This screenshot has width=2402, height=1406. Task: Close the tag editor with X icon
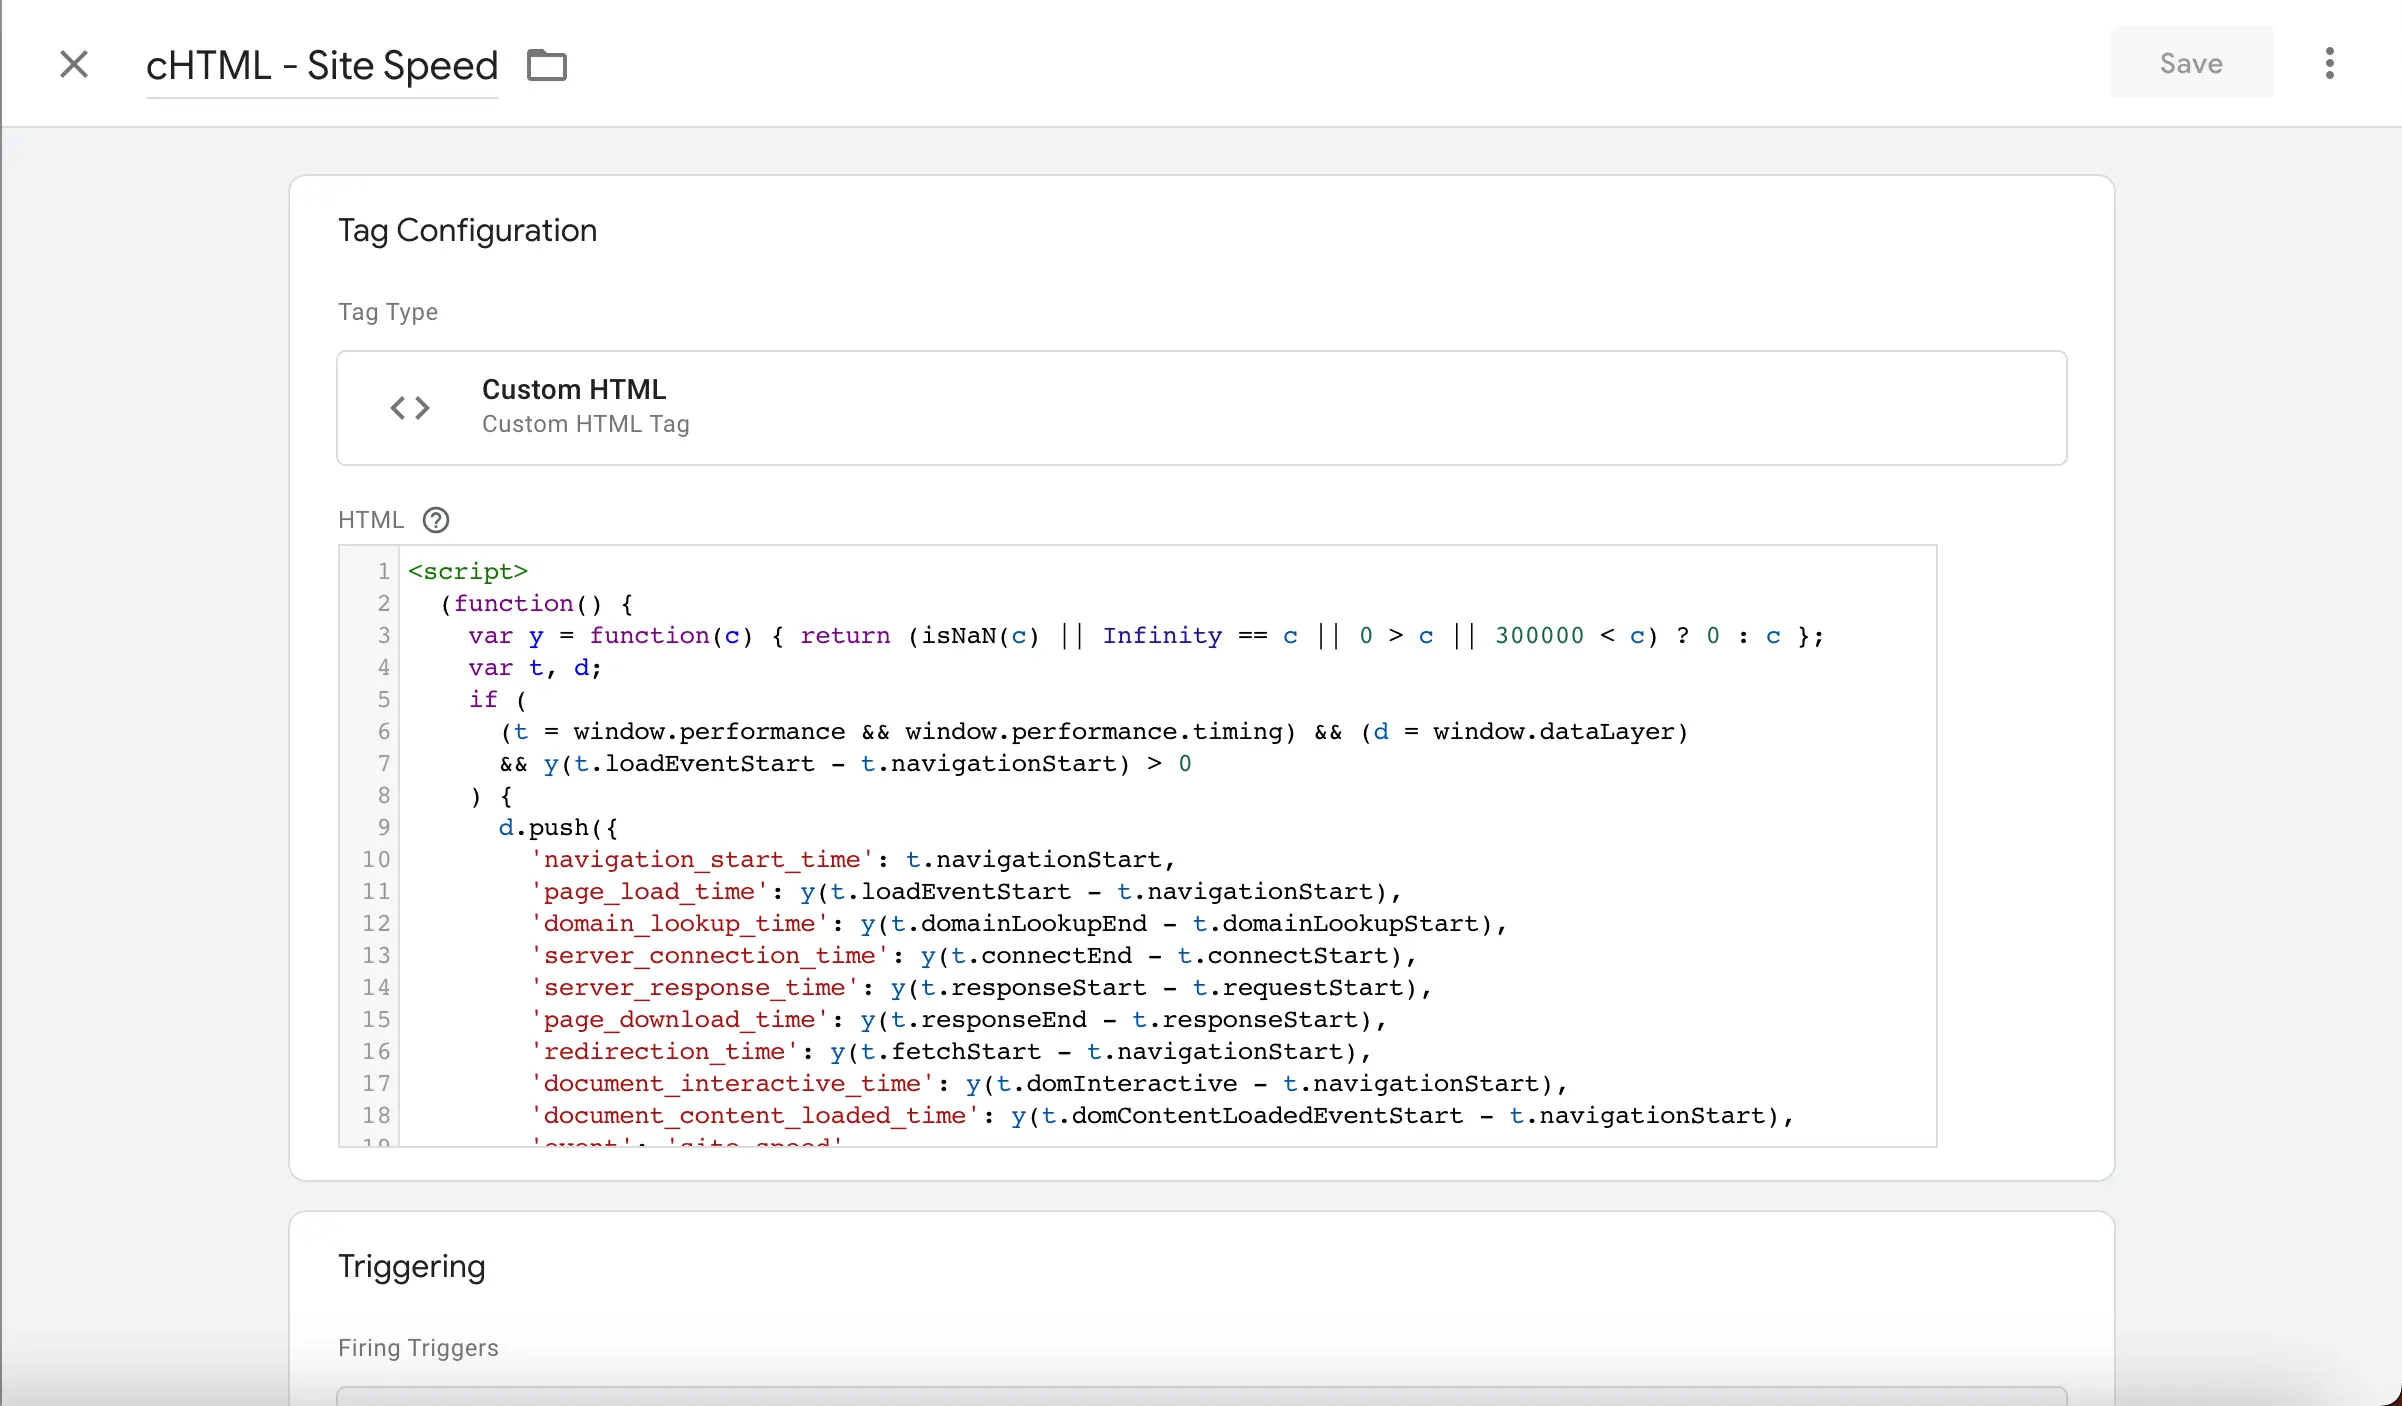[74, 64]
